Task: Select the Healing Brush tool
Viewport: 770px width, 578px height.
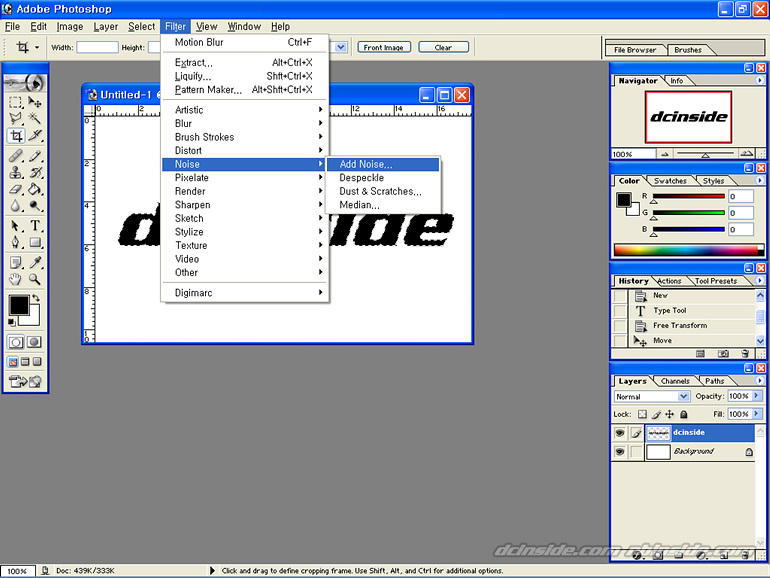Action: click(x=15, y=156)
